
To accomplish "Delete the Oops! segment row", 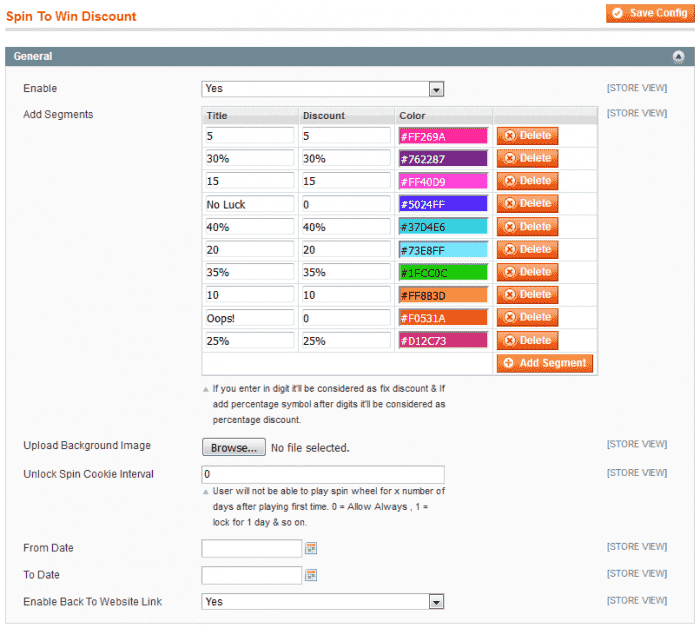I will (527, 318).
